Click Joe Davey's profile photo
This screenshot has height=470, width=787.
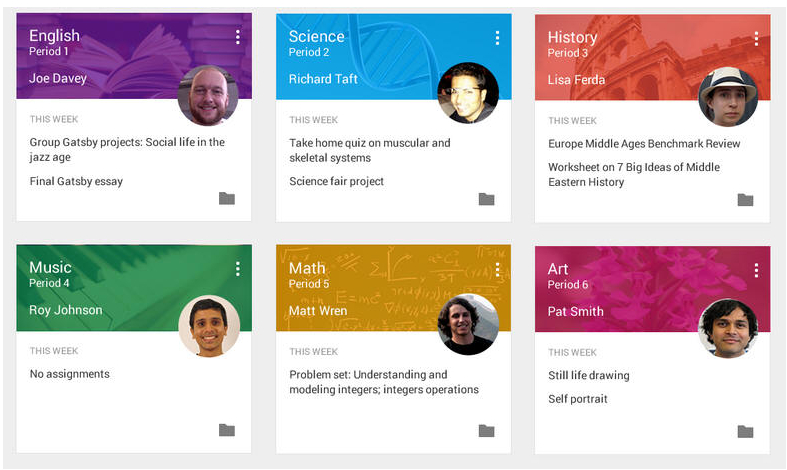tap(207, 96)
